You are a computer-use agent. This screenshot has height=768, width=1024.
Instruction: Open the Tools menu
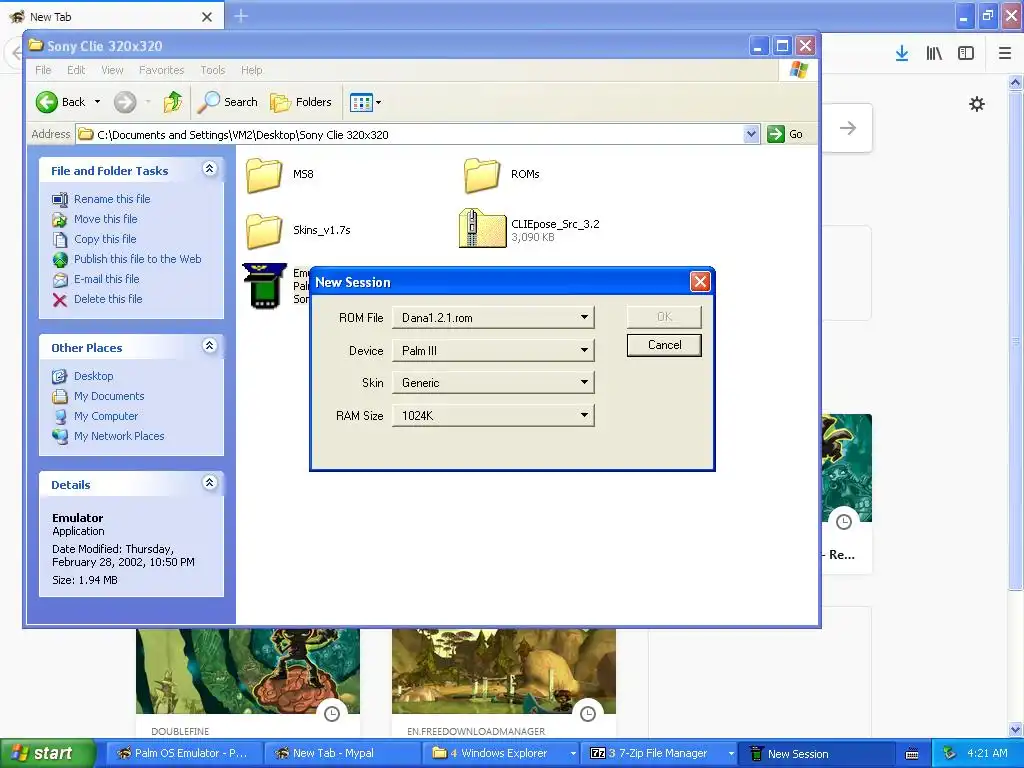coord(212,70)
